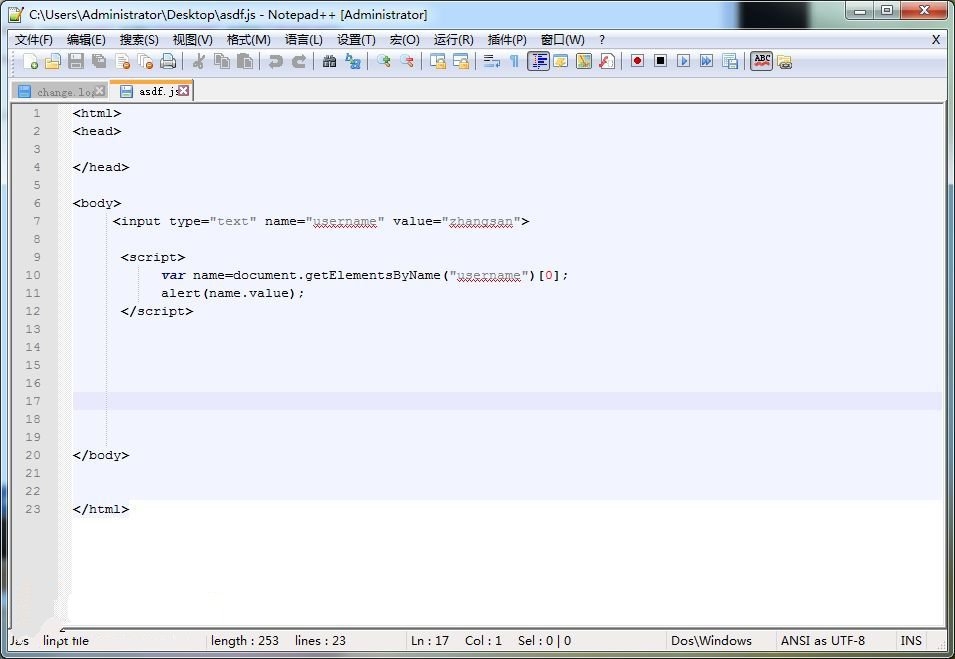Click the closing body tag line in editor
The image size is (955, 659).
click(101, 455)
